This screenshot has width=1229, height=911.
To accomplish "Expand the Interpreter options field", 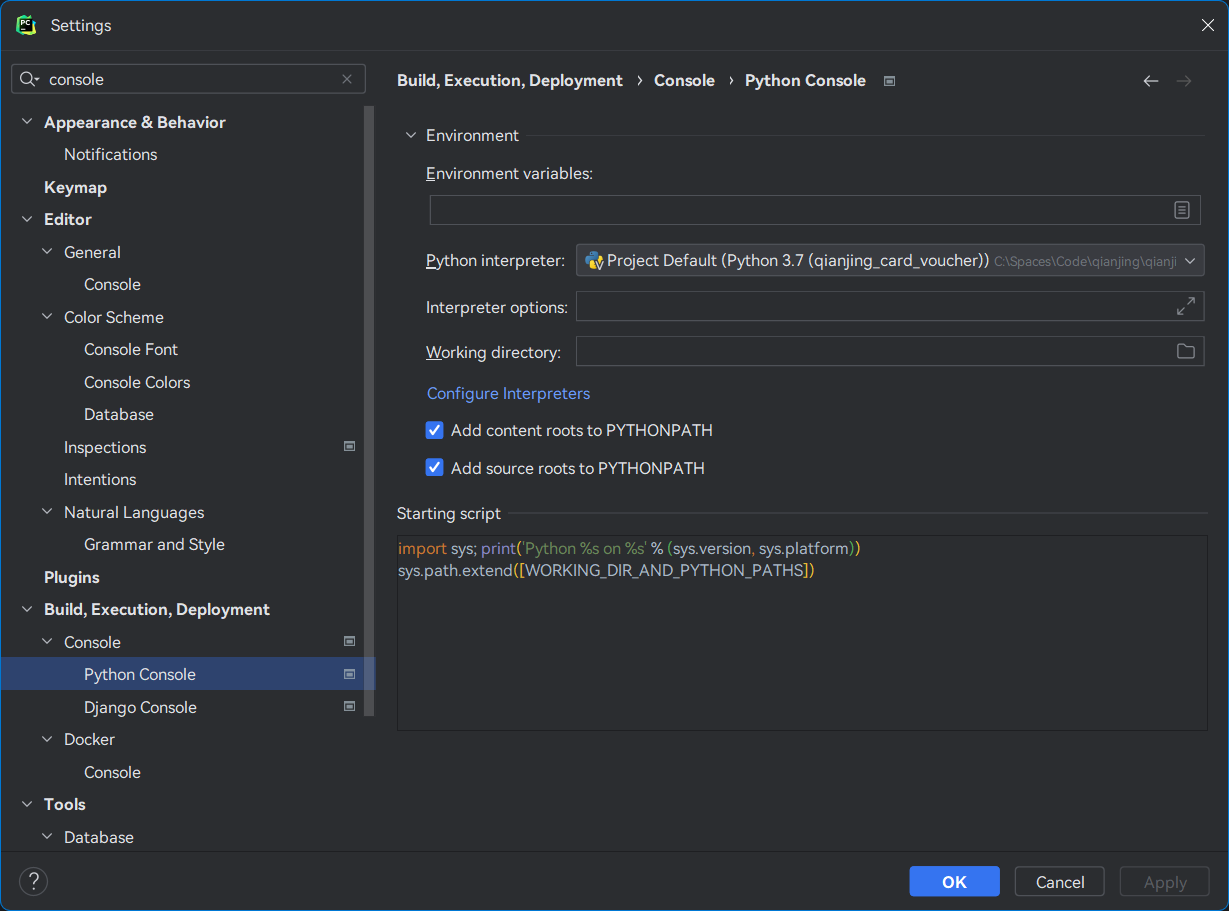I will pos(1186,307).
